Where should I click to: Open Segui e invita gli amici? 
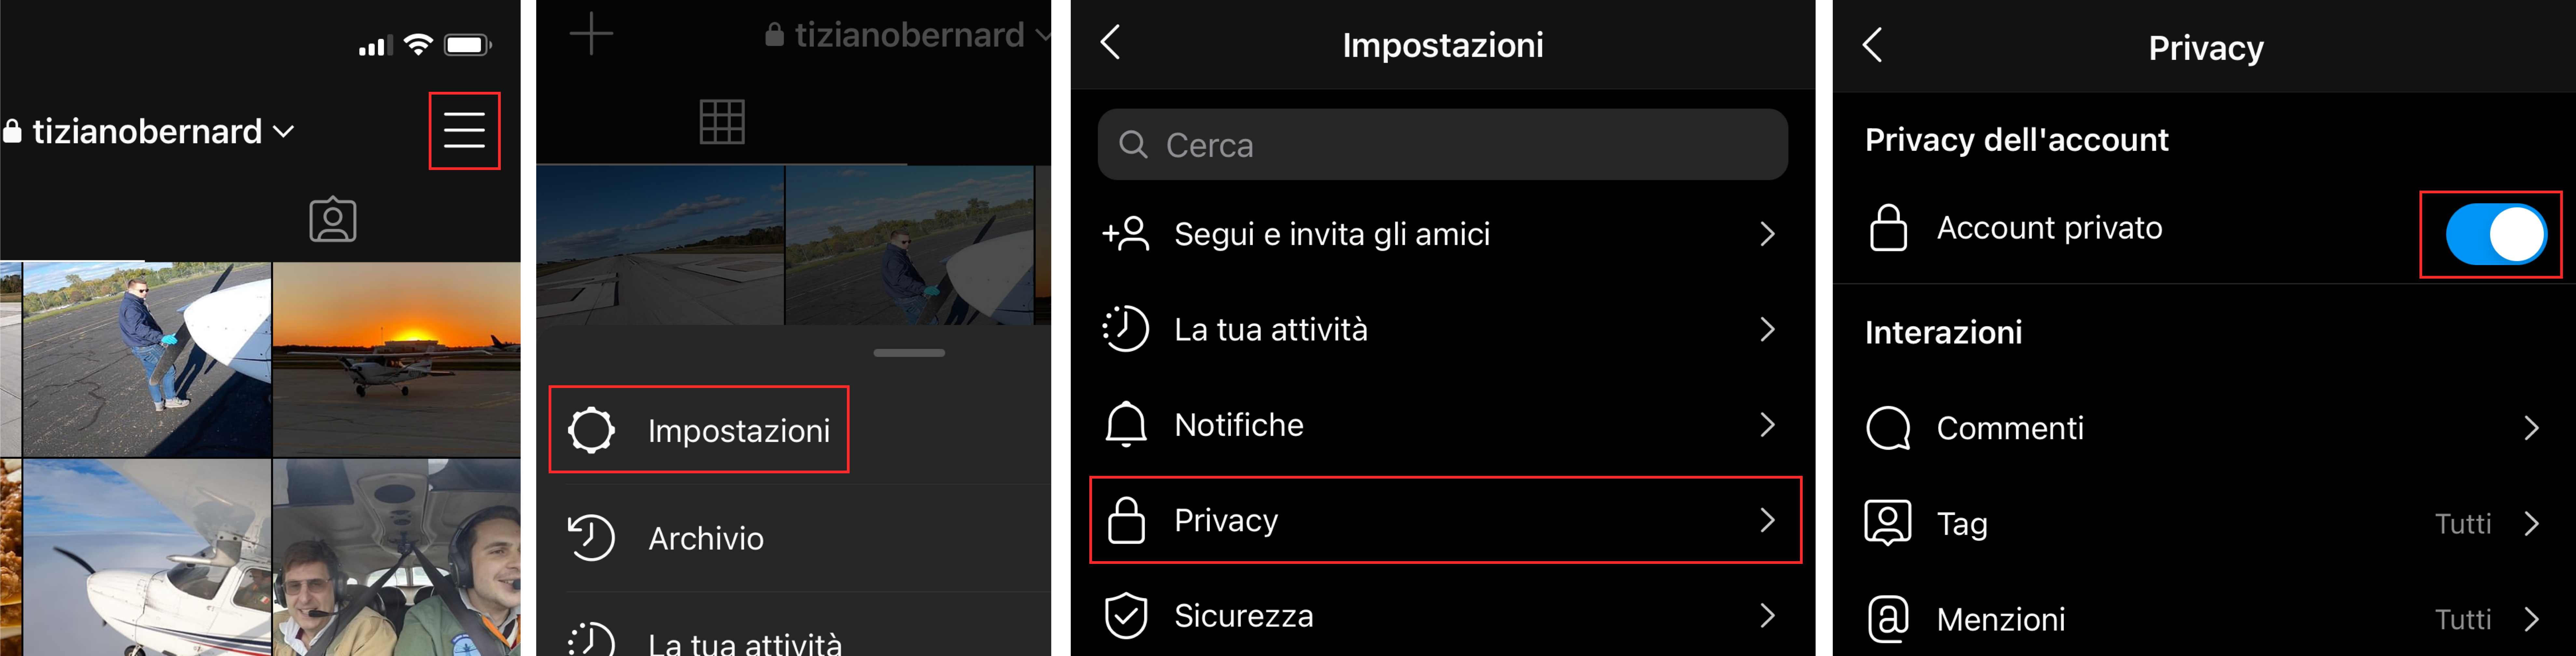point(1442,234)
